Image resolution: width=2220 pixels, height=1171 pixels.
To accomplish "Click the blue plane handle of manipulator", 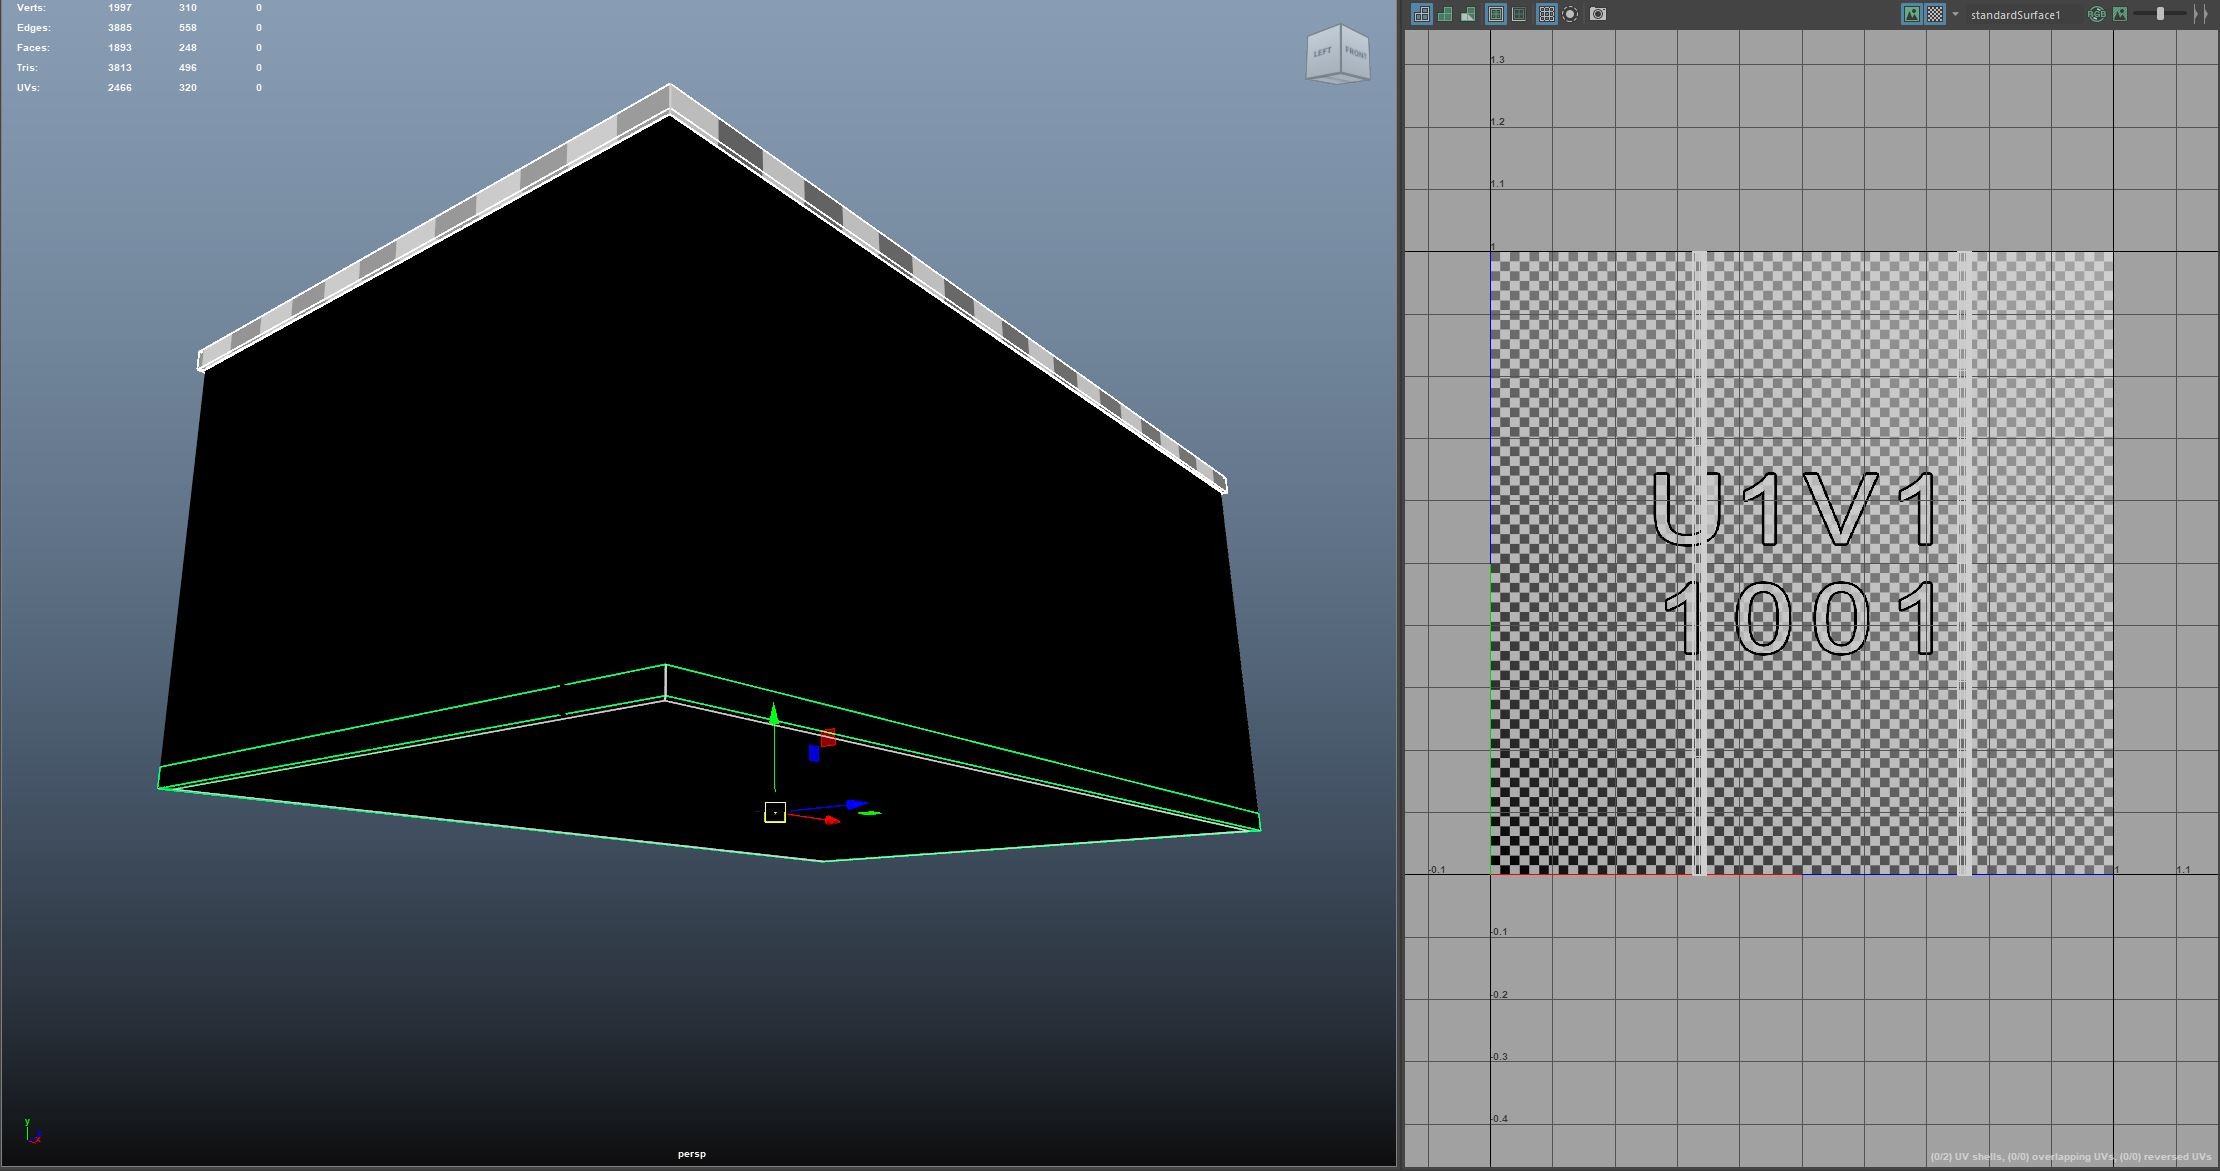I will (x=814, y=753).
